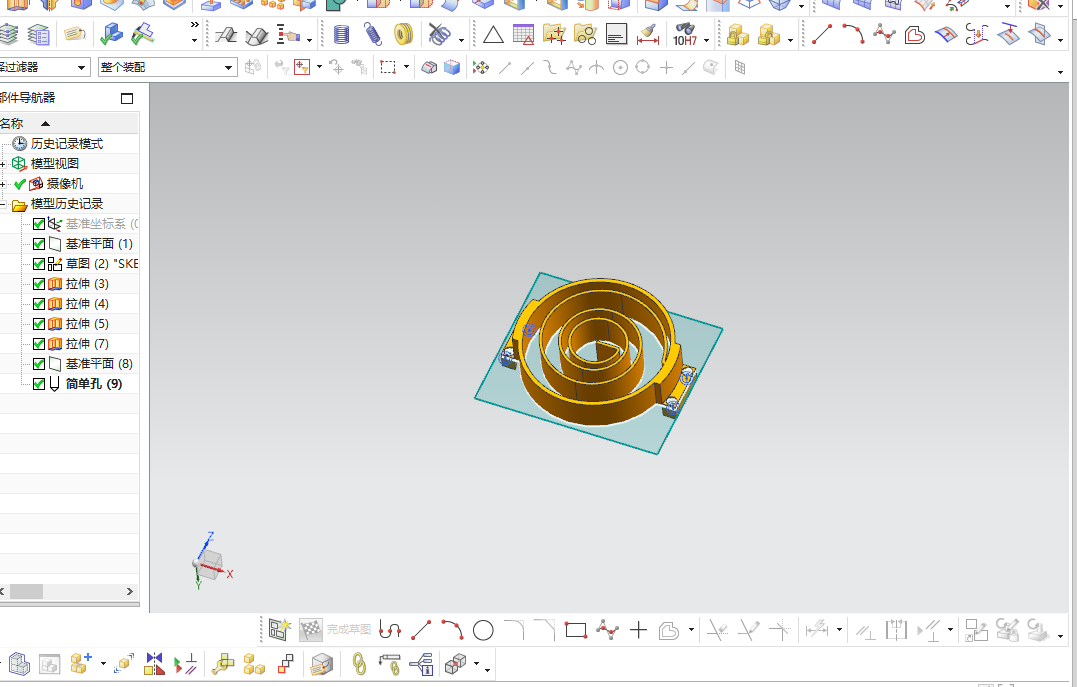Select the 基准平面 (8) feature row
This screenshot has width=1077, height=687.
[99, 363]
